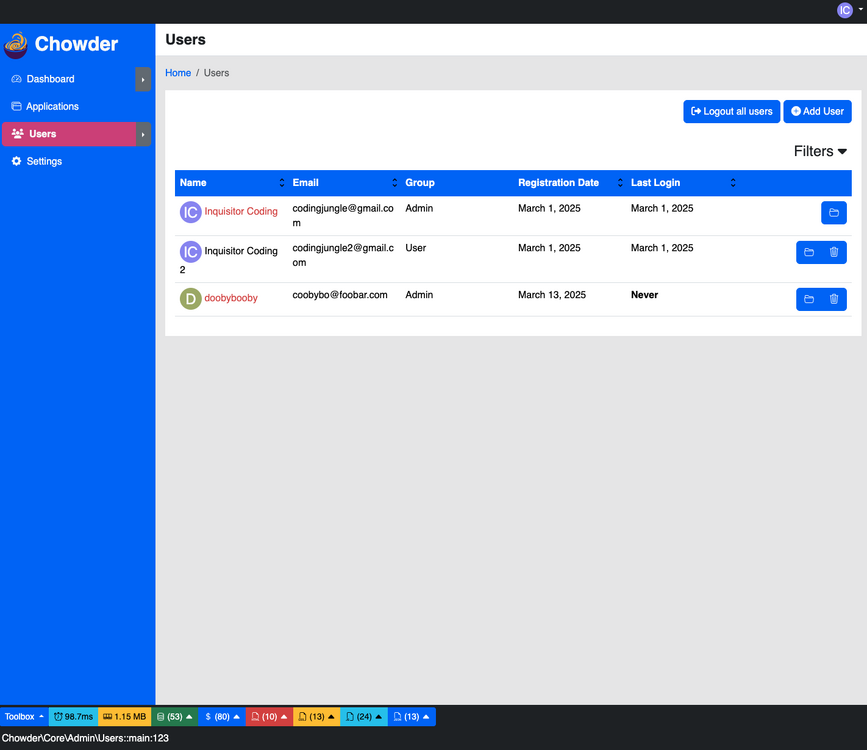Sort table by Name column arrows

point(281,183)
